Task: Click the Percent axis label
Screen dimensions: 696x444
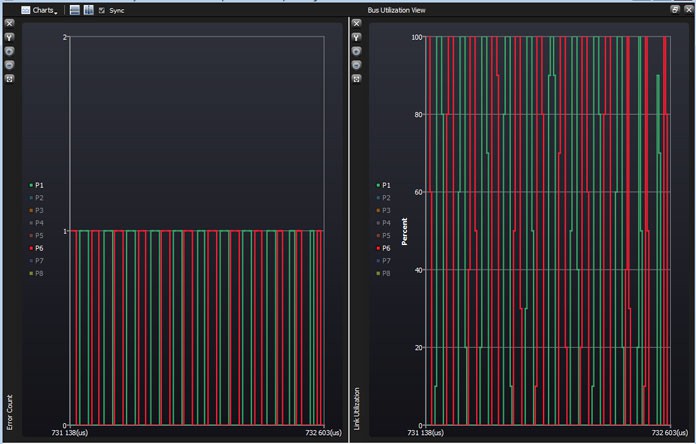Action: [x=404, y=231]
